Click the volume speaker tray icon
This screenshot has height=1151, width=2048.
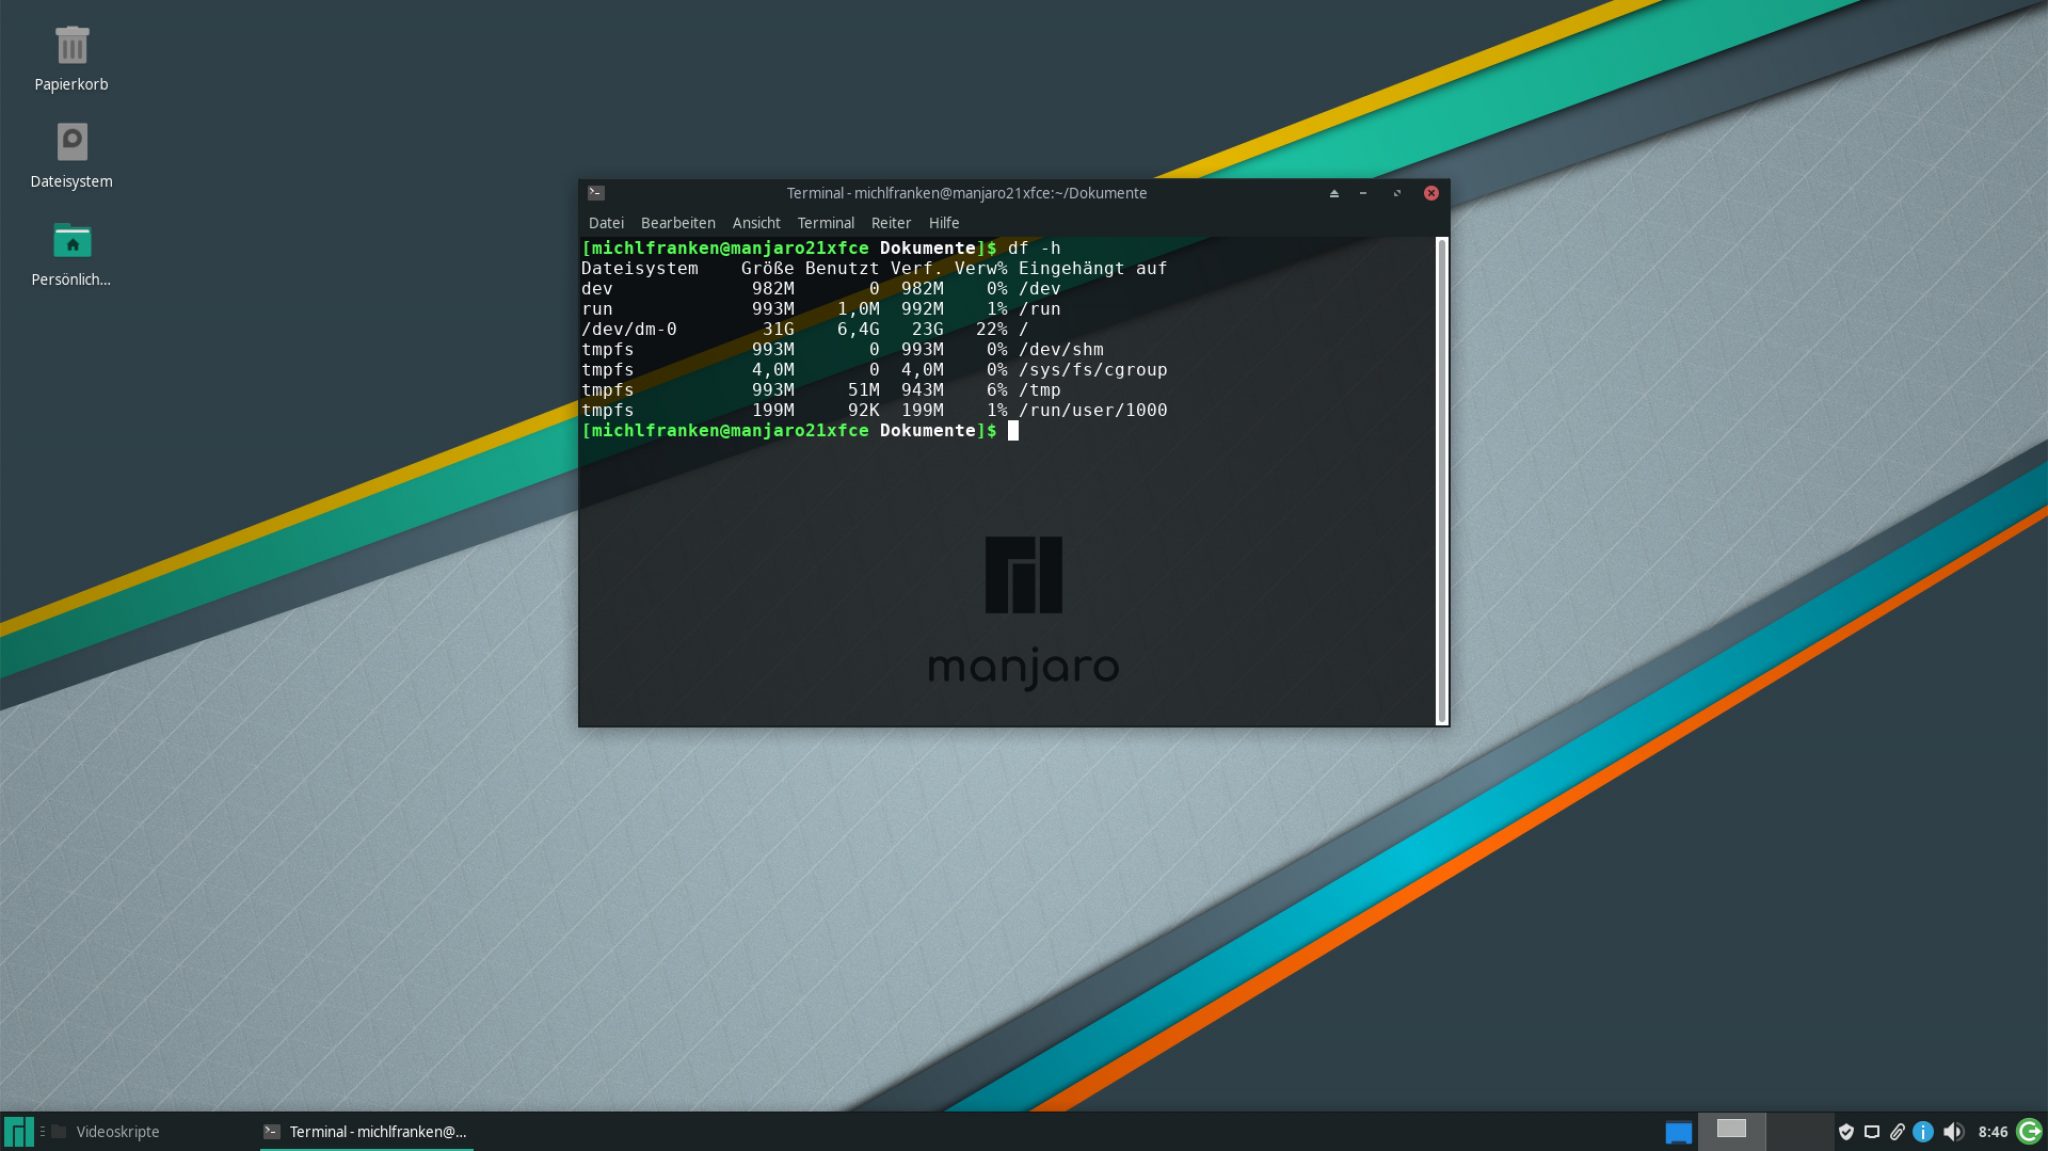click(1953, 1132)
